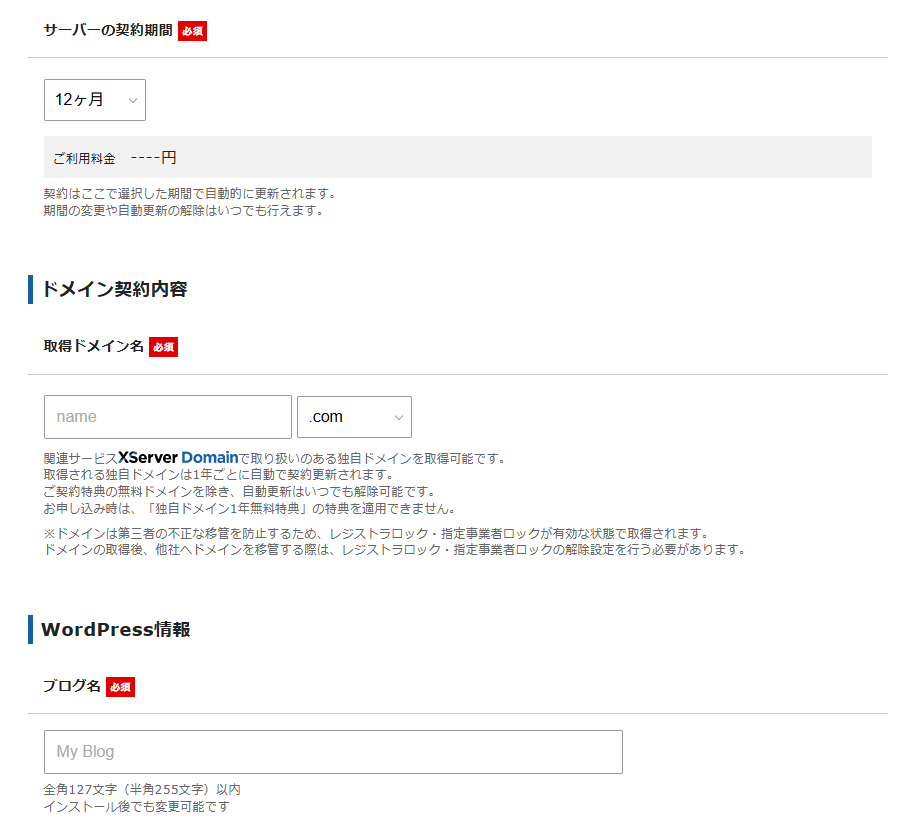The height and width of the screenshot is (819, 919).
Task: Click the 取得ドメイン名 field label
Action: tap(94, 346)
